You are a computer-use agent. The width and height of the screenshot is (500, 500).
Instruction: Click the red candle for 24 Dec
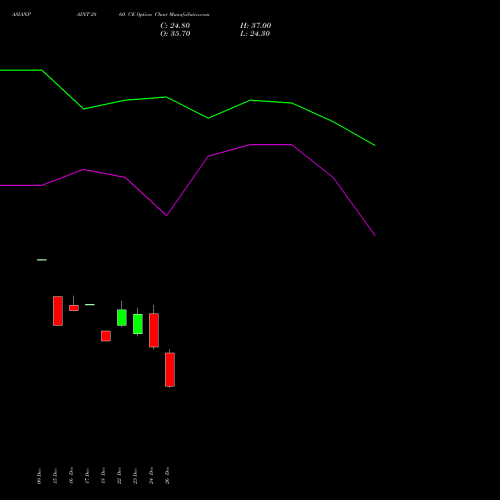tap(154, 330)
